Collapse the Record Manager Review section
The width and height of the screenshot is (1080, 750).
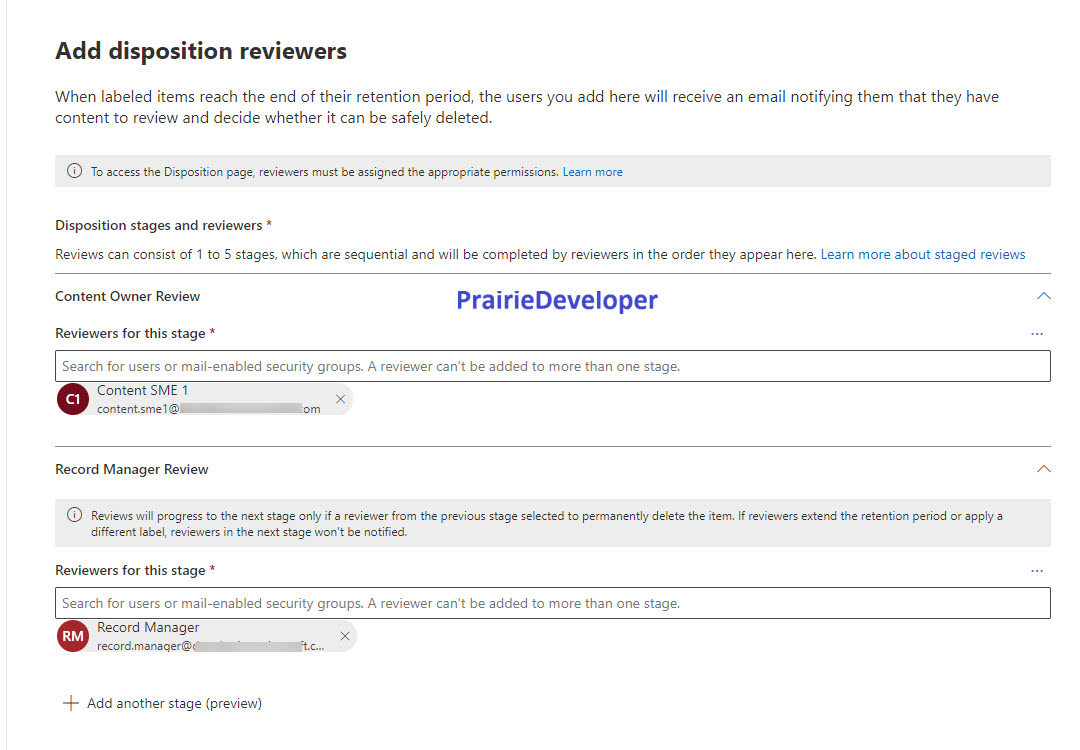click(x=1043, y=469)
